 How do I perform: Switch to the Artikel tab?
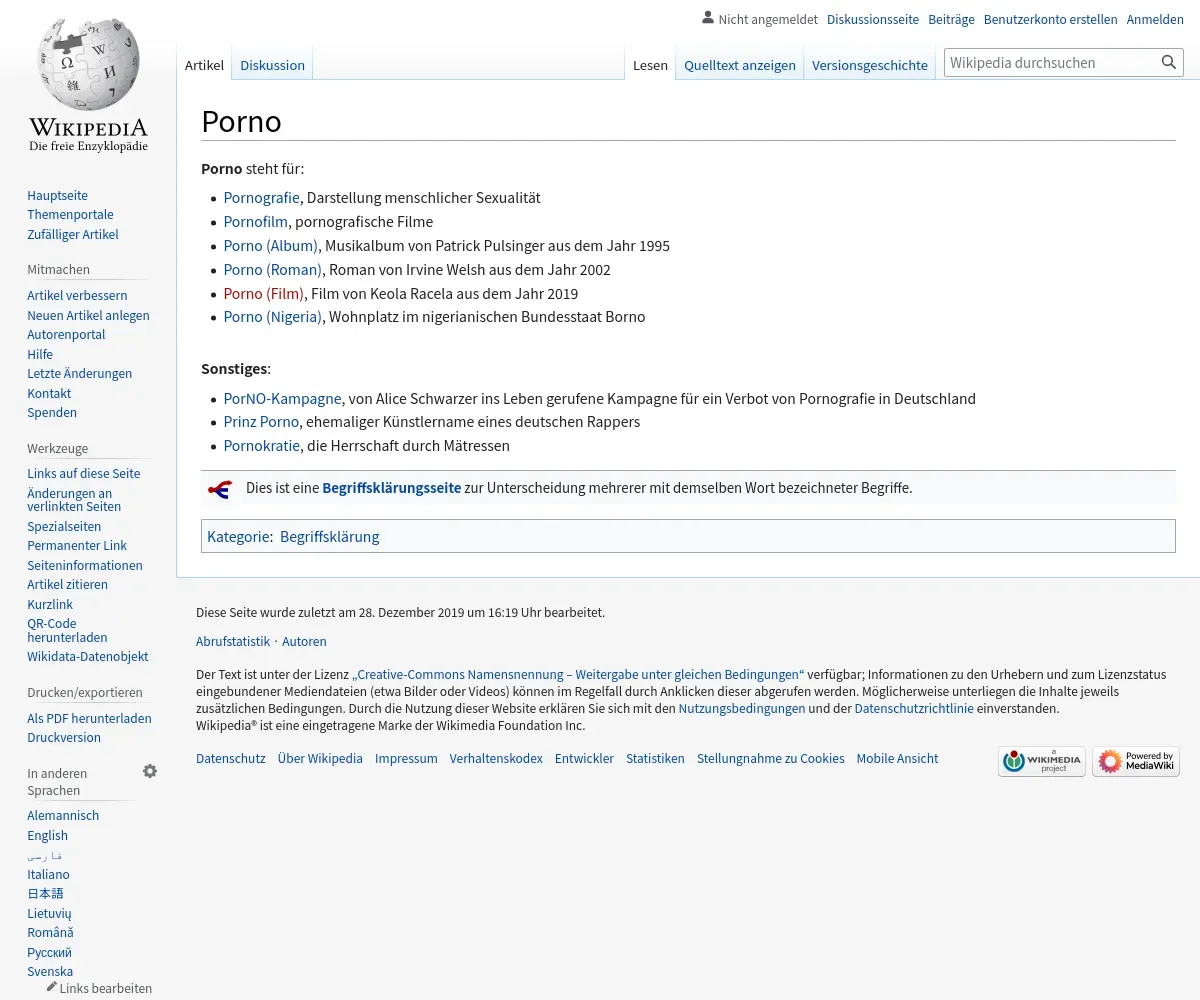click(204, 65)
